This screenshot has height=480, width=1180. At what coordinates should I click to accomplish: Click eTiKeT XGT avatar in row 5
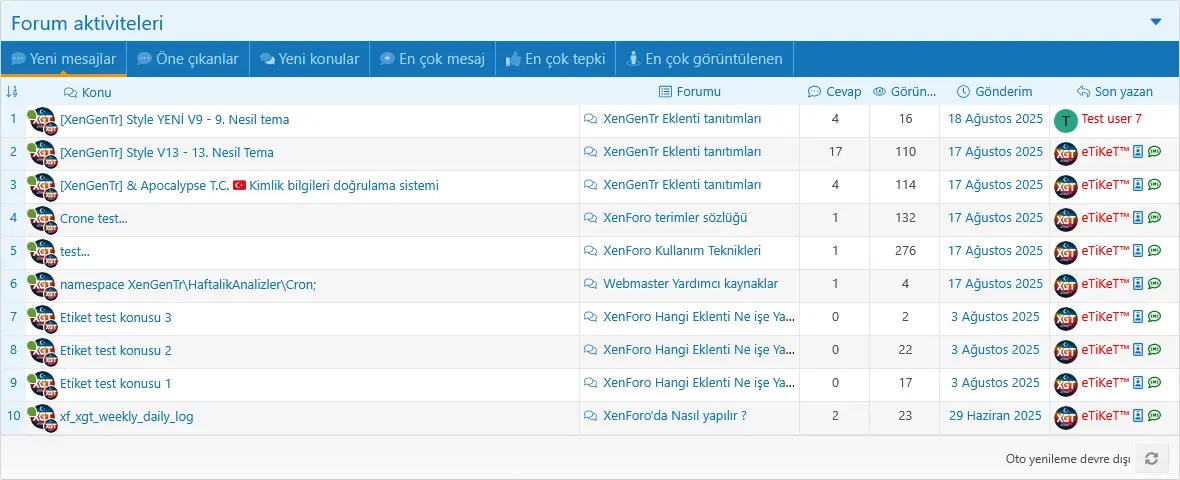(x=1066, y=251)
